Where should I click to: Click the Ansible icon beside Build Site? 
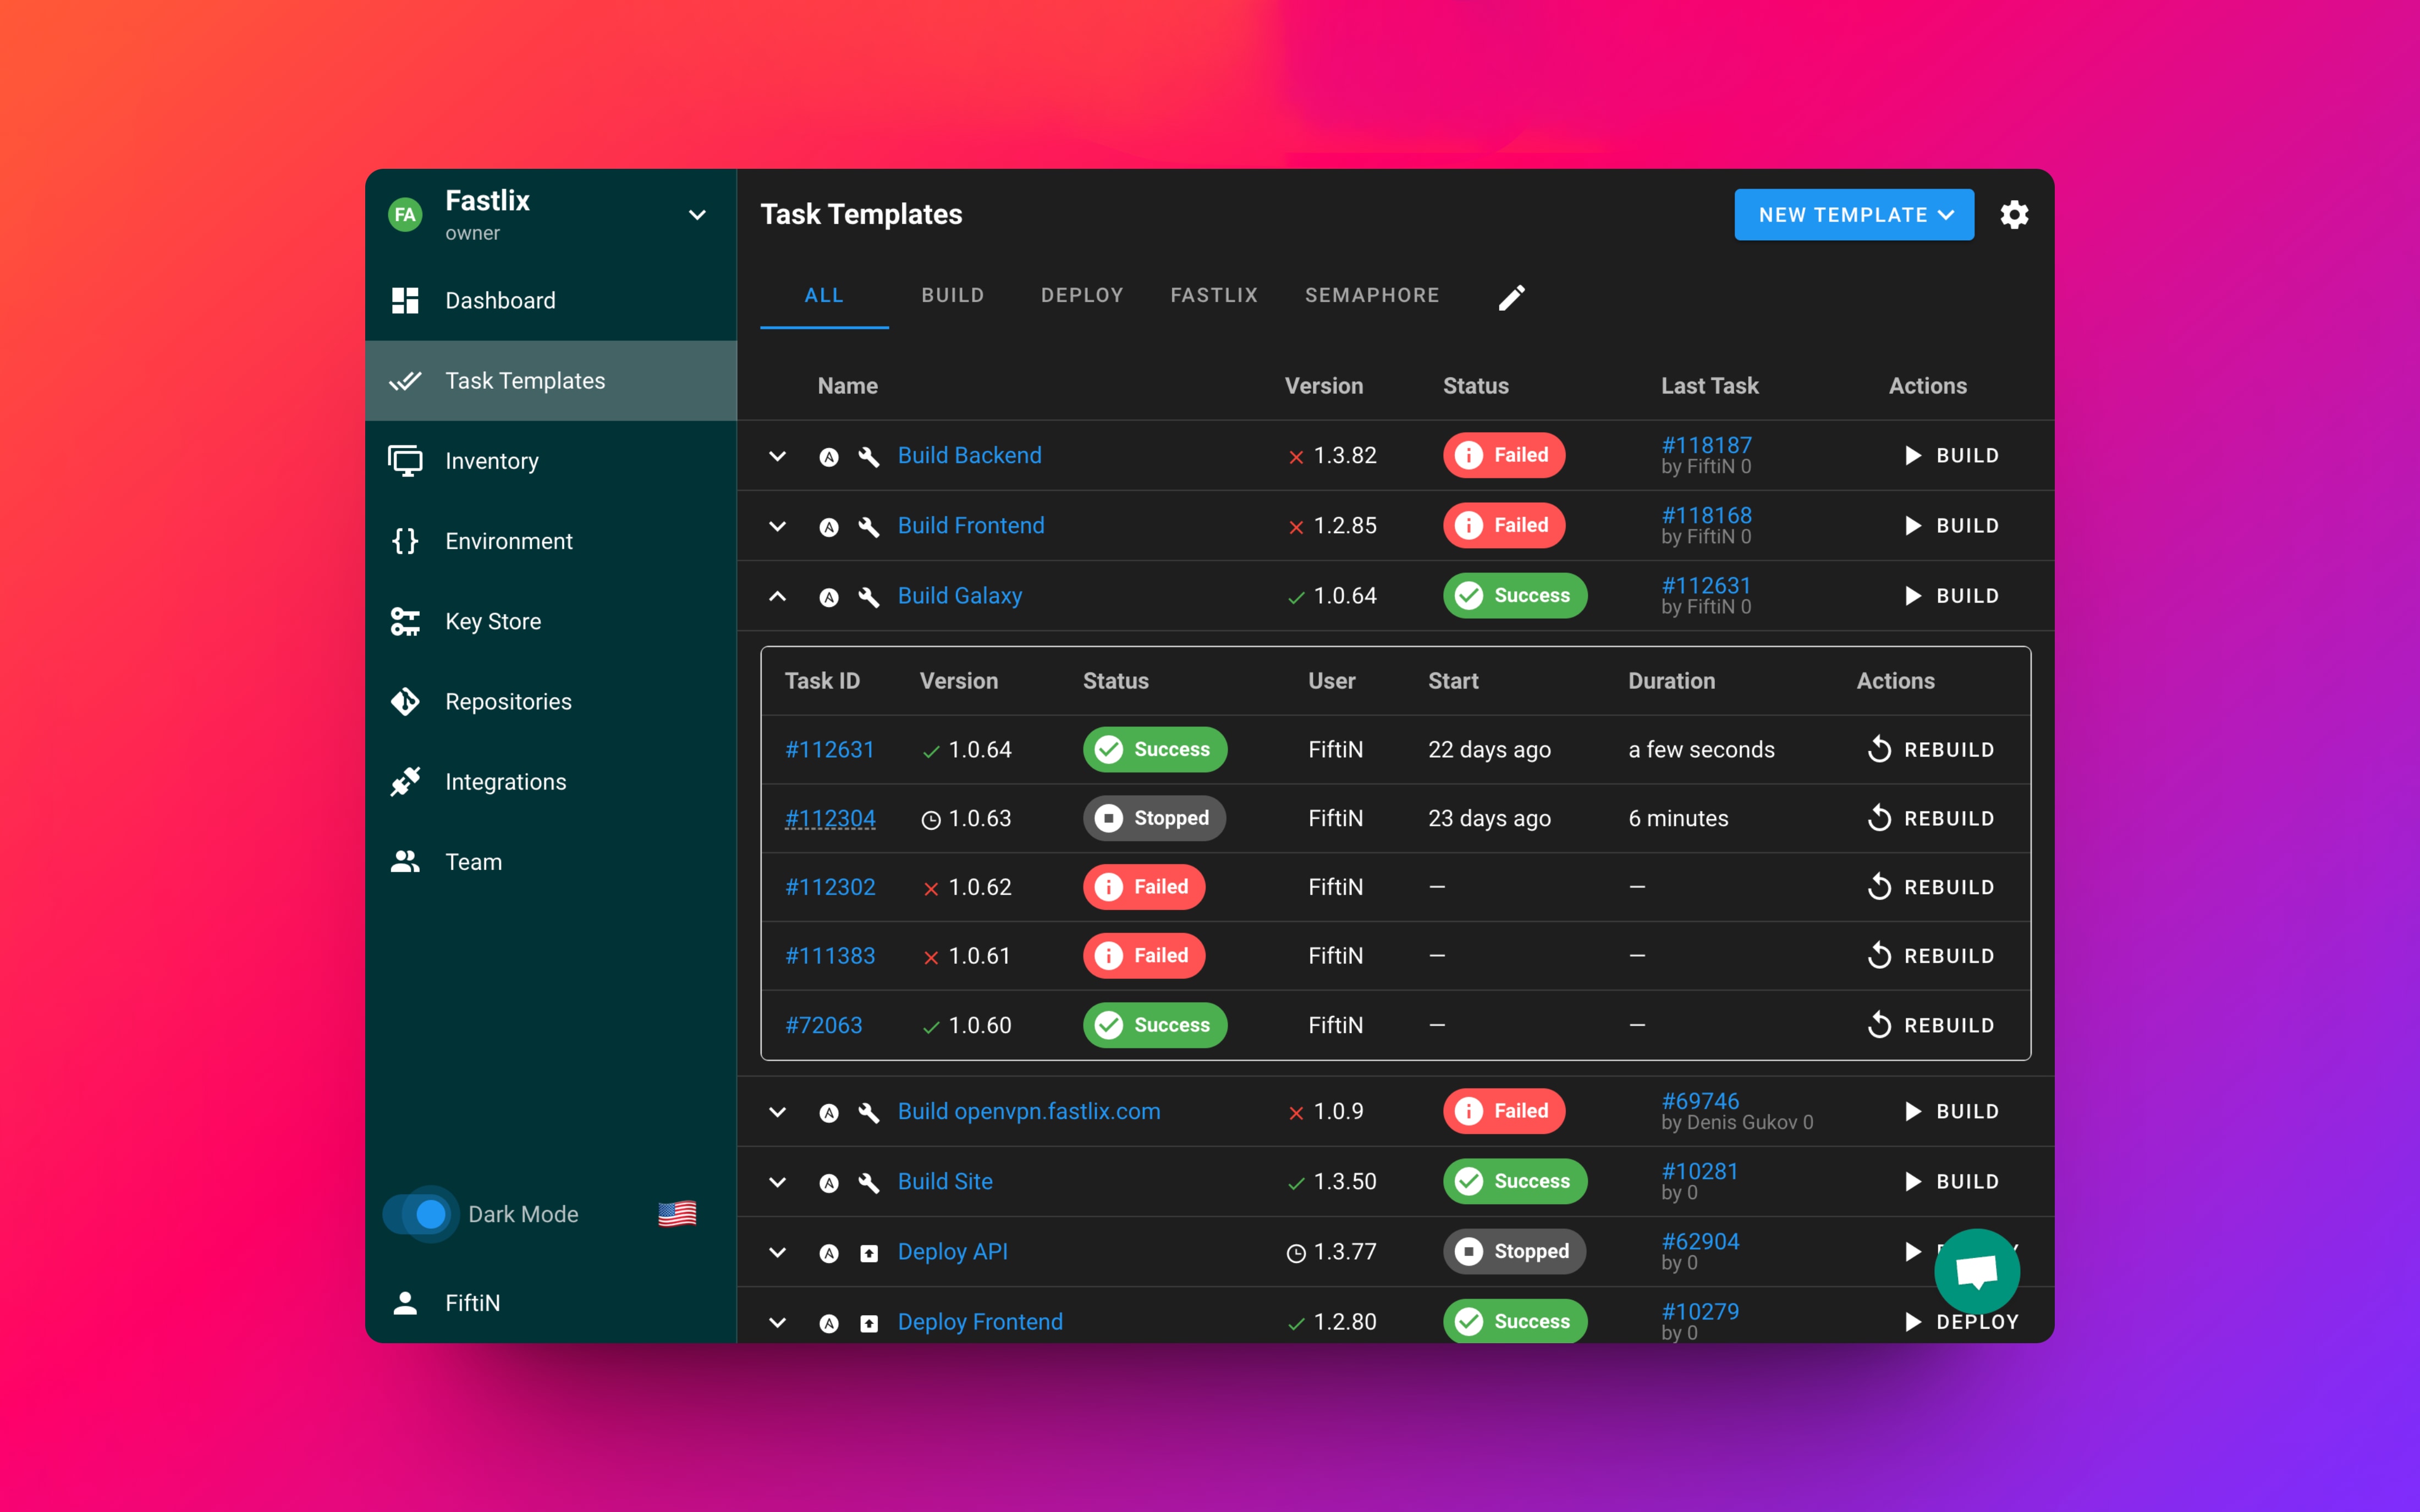tap(829, 1183)
